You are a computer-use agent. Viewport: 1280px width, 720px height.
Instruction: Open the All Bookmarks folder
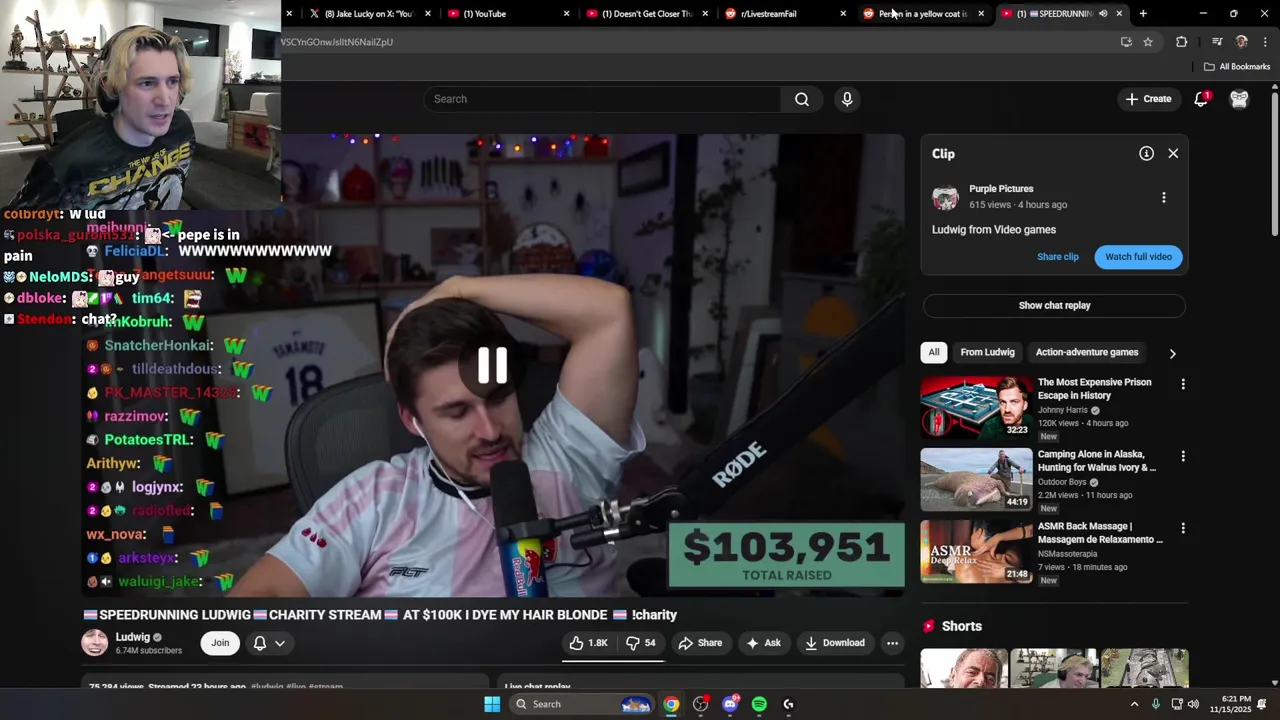(1237, 67)
